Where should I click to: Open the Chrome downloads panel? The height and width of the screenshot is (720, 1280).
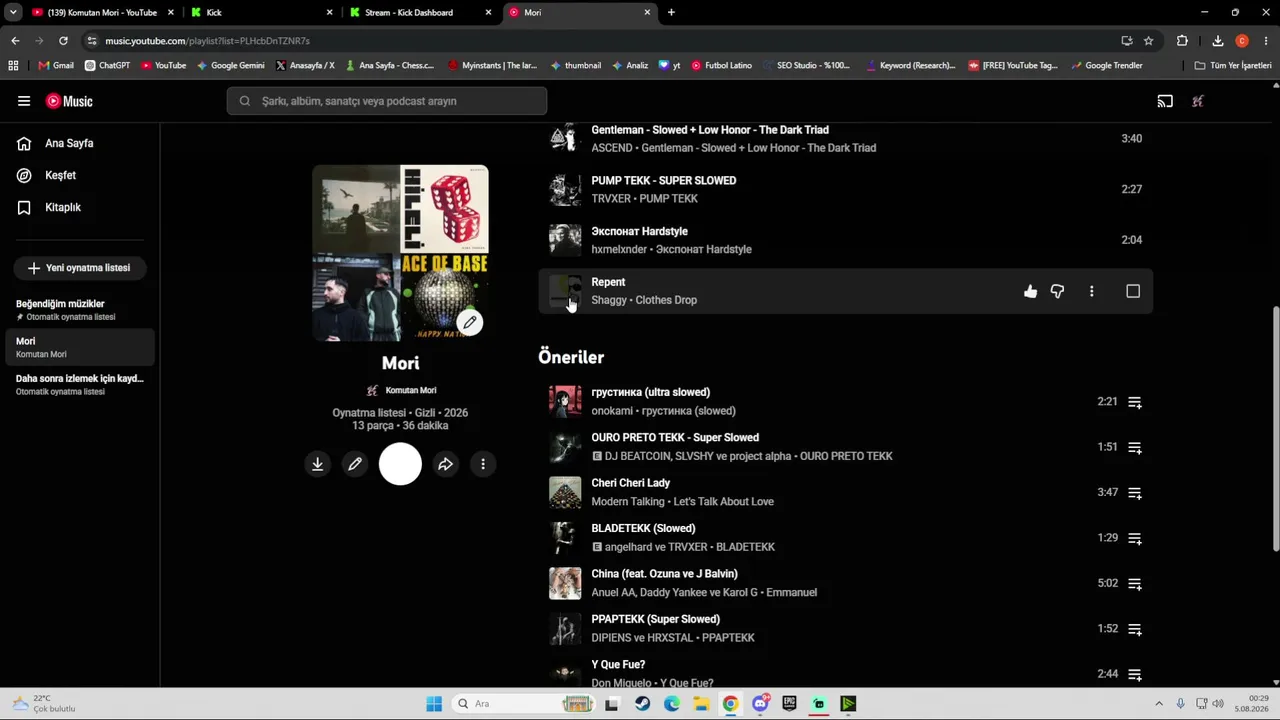(1217, 41)
